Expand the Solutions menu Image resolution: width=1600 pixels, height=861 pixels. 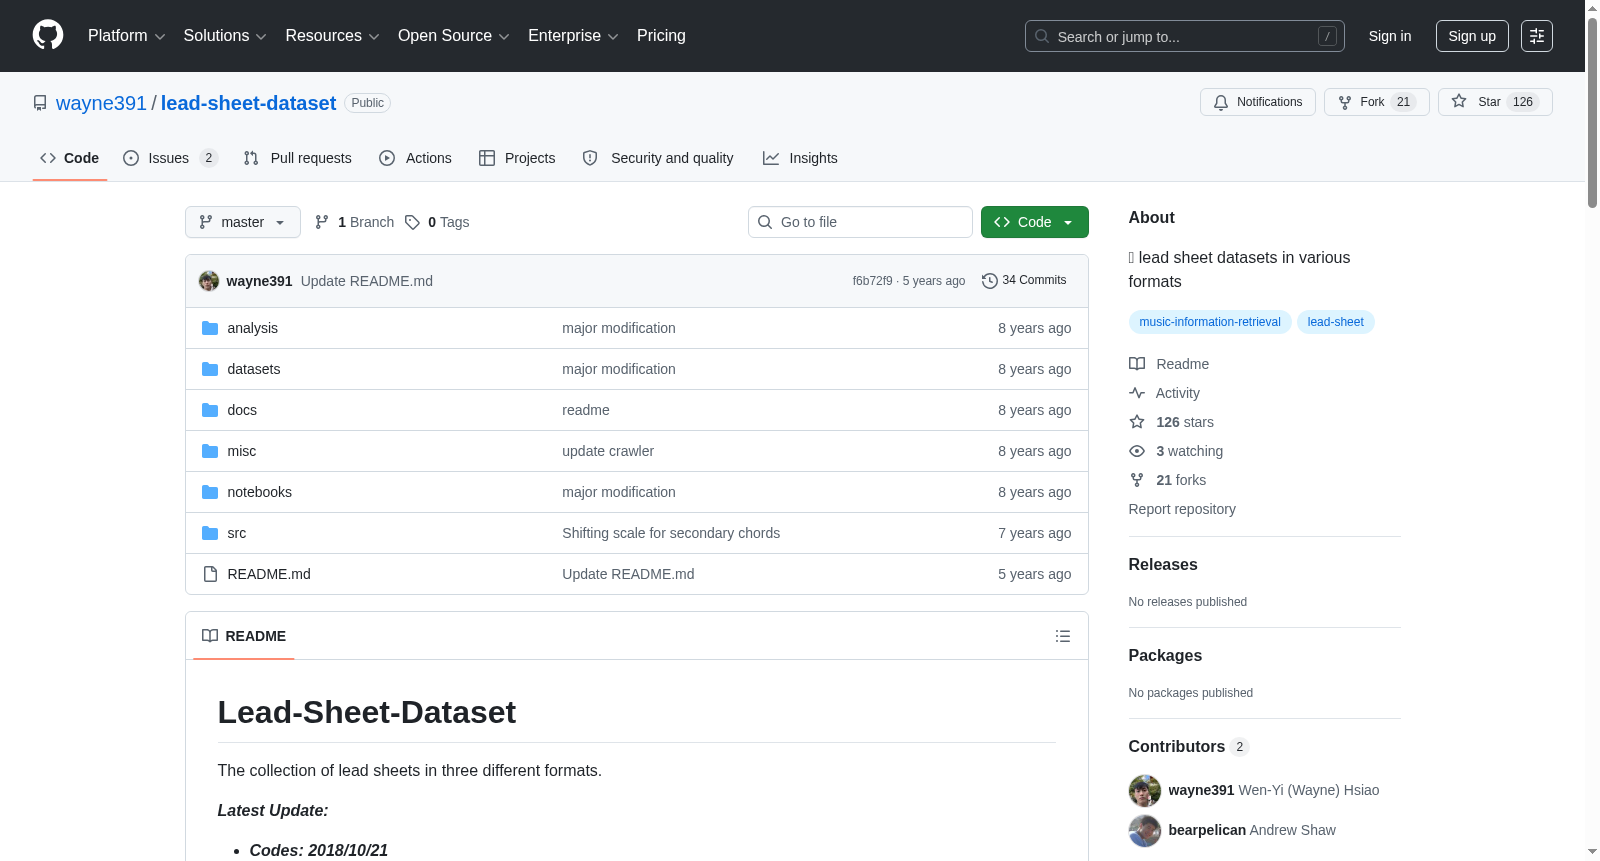225,36
